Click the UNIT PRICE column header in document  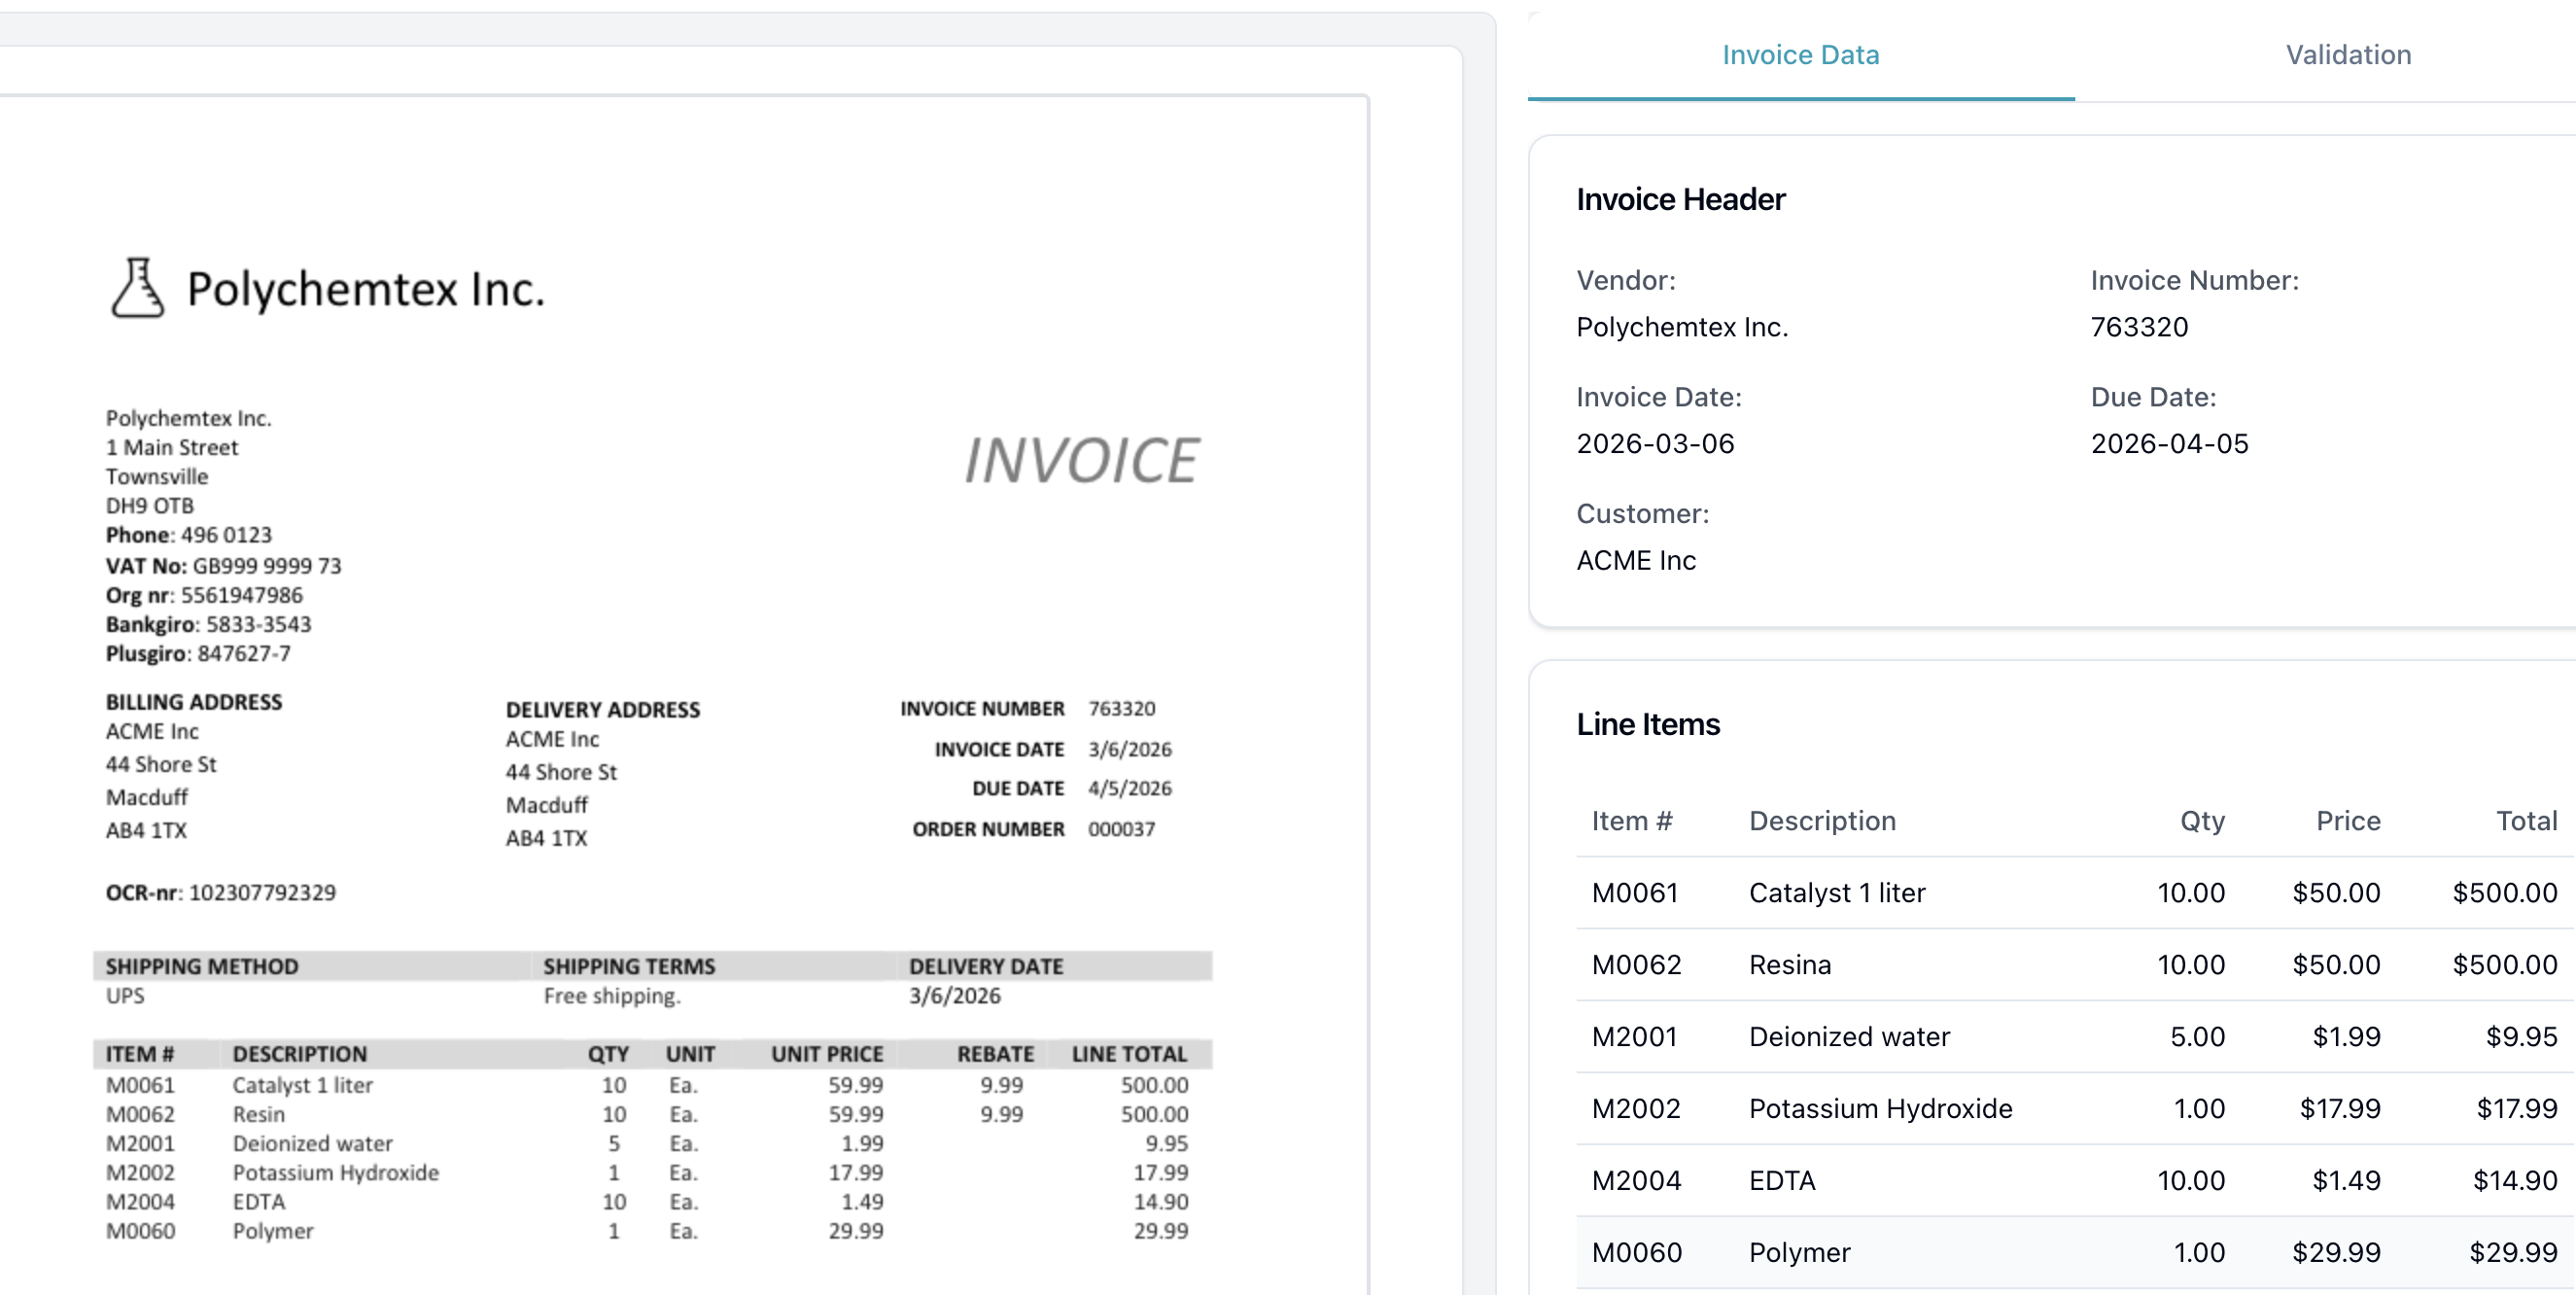(827, 1055)
